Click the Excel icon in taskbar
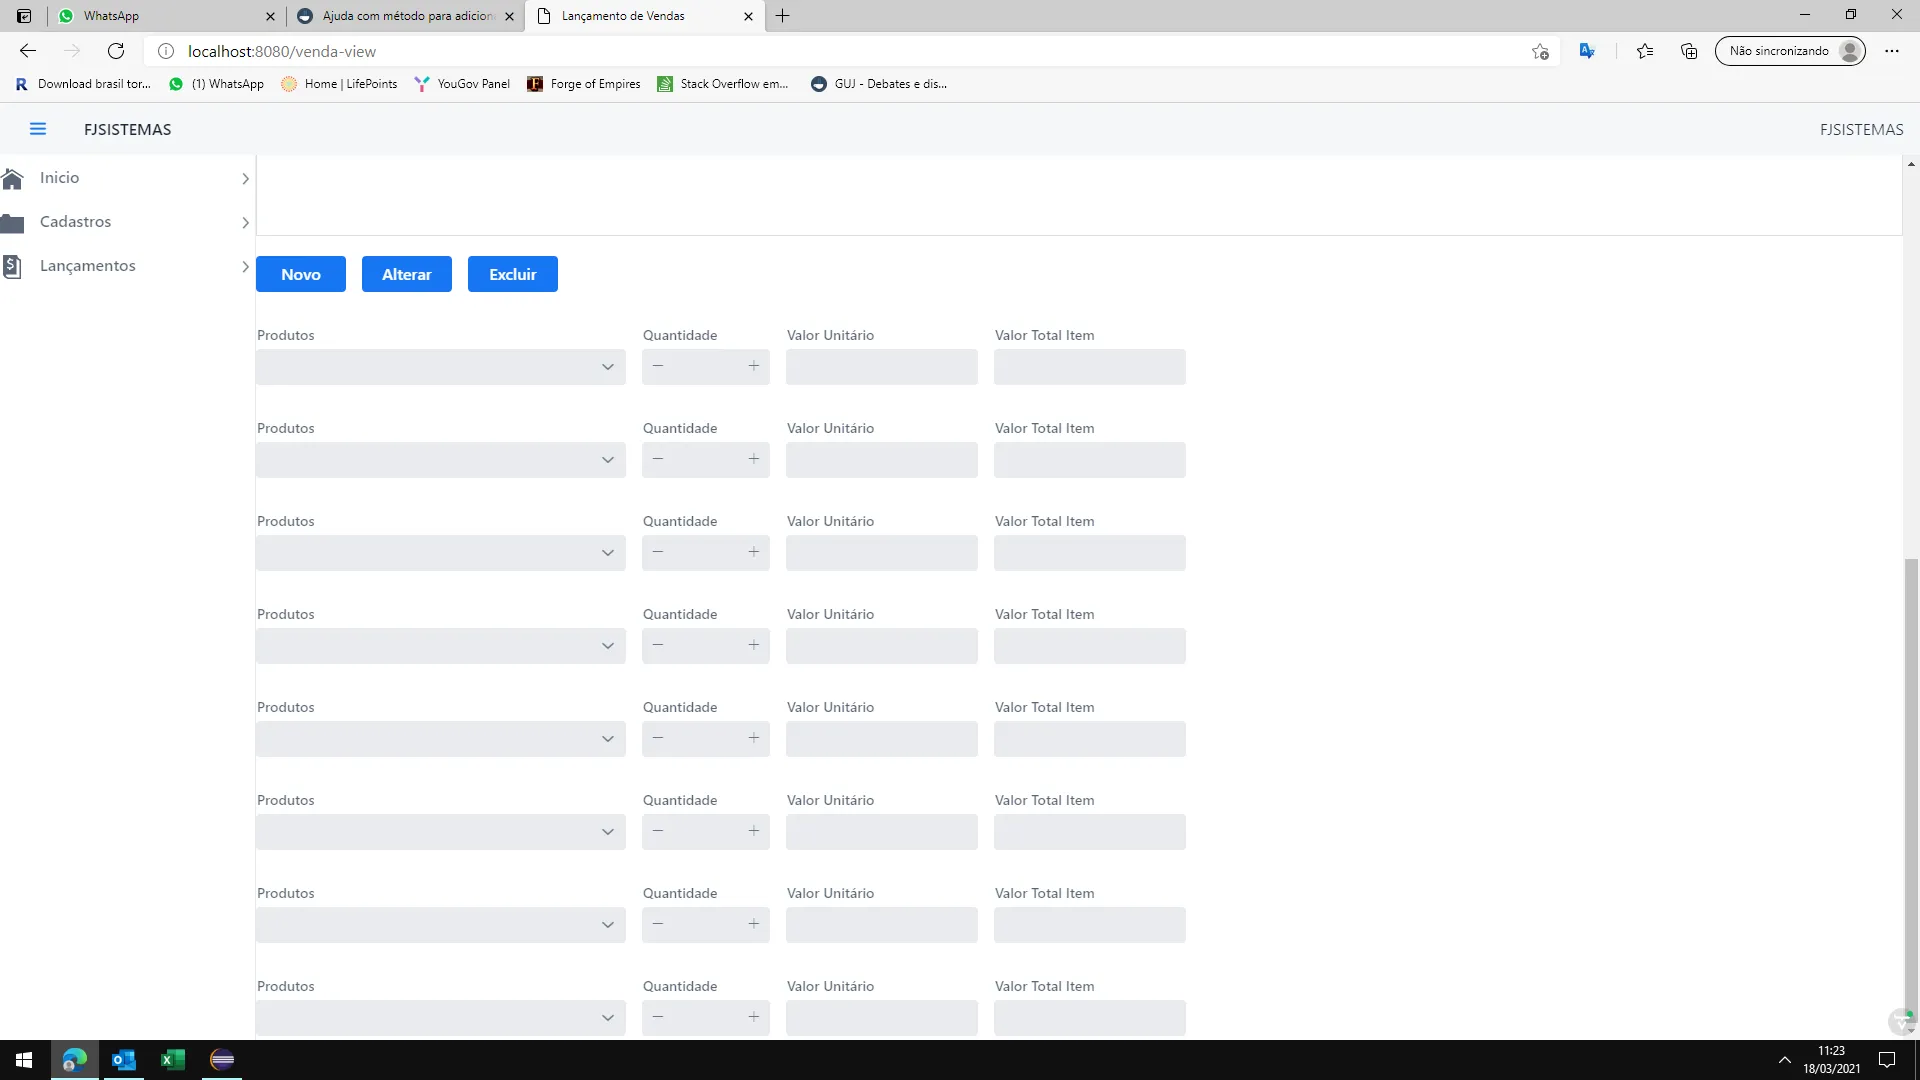Viewport: 1920px width, 1080px height. pos(173,1060)
